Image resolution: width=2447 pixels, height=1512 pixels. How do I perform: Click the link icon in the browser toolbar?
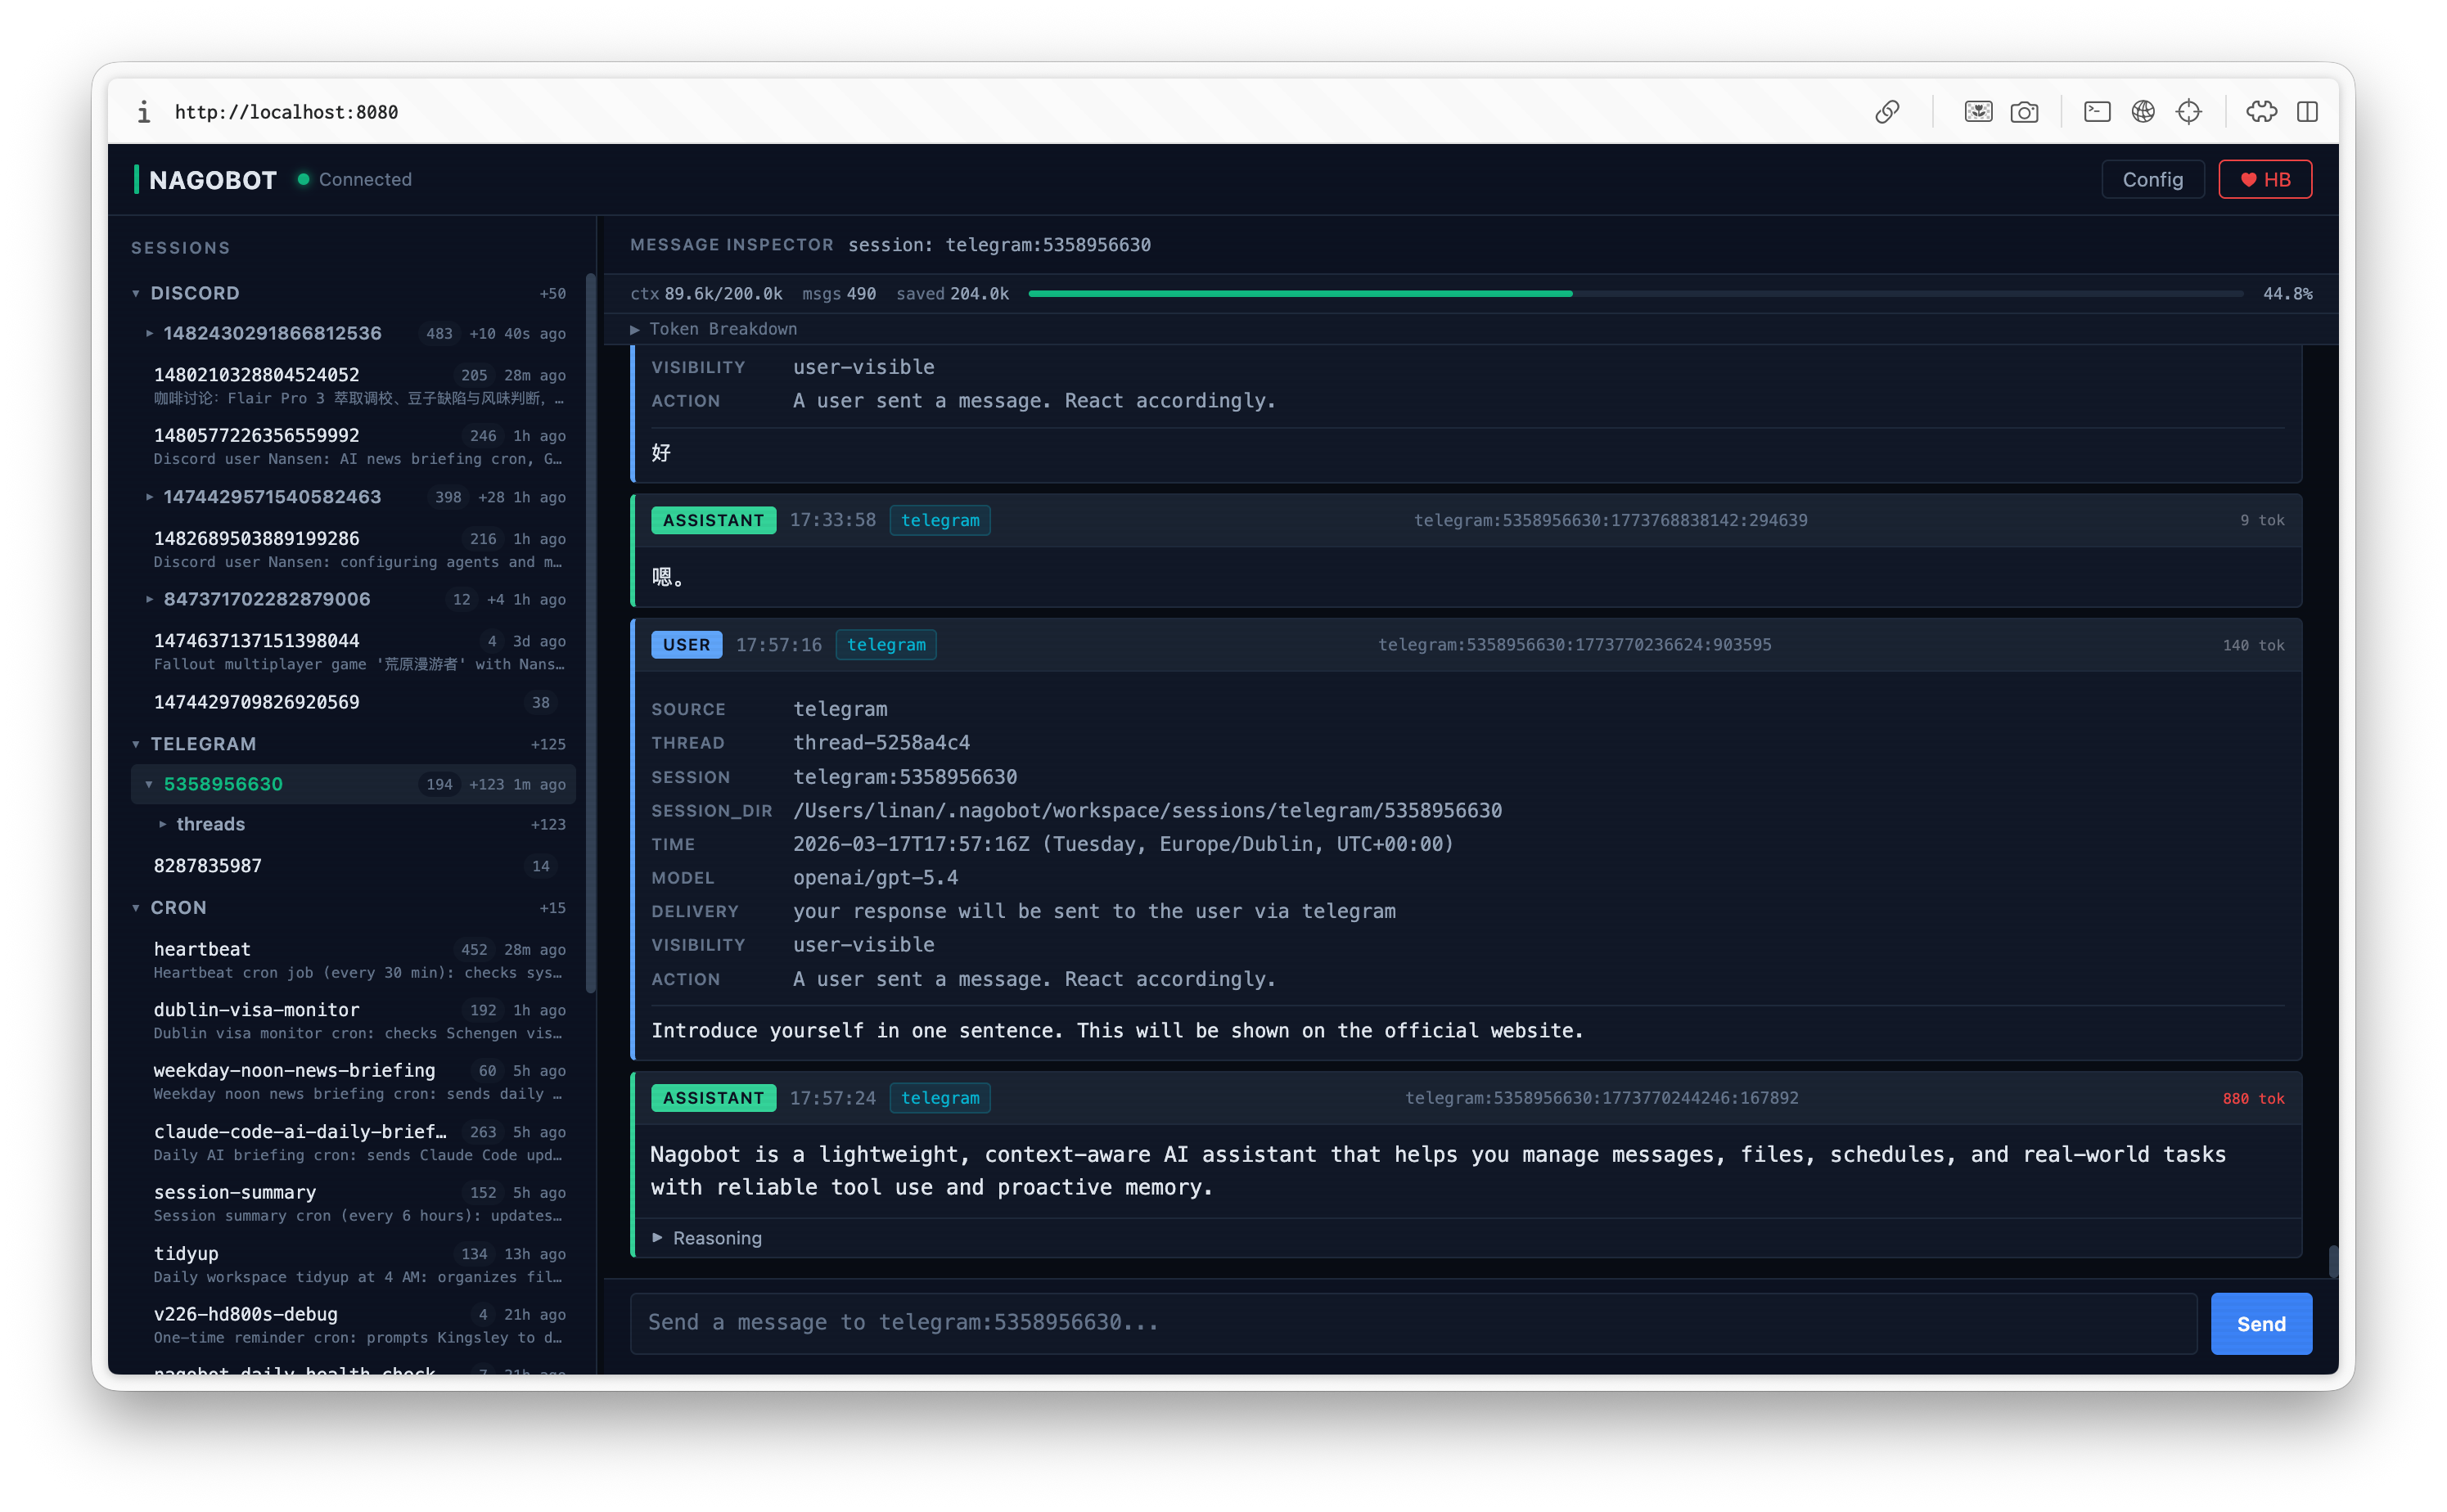point(1888,112)
